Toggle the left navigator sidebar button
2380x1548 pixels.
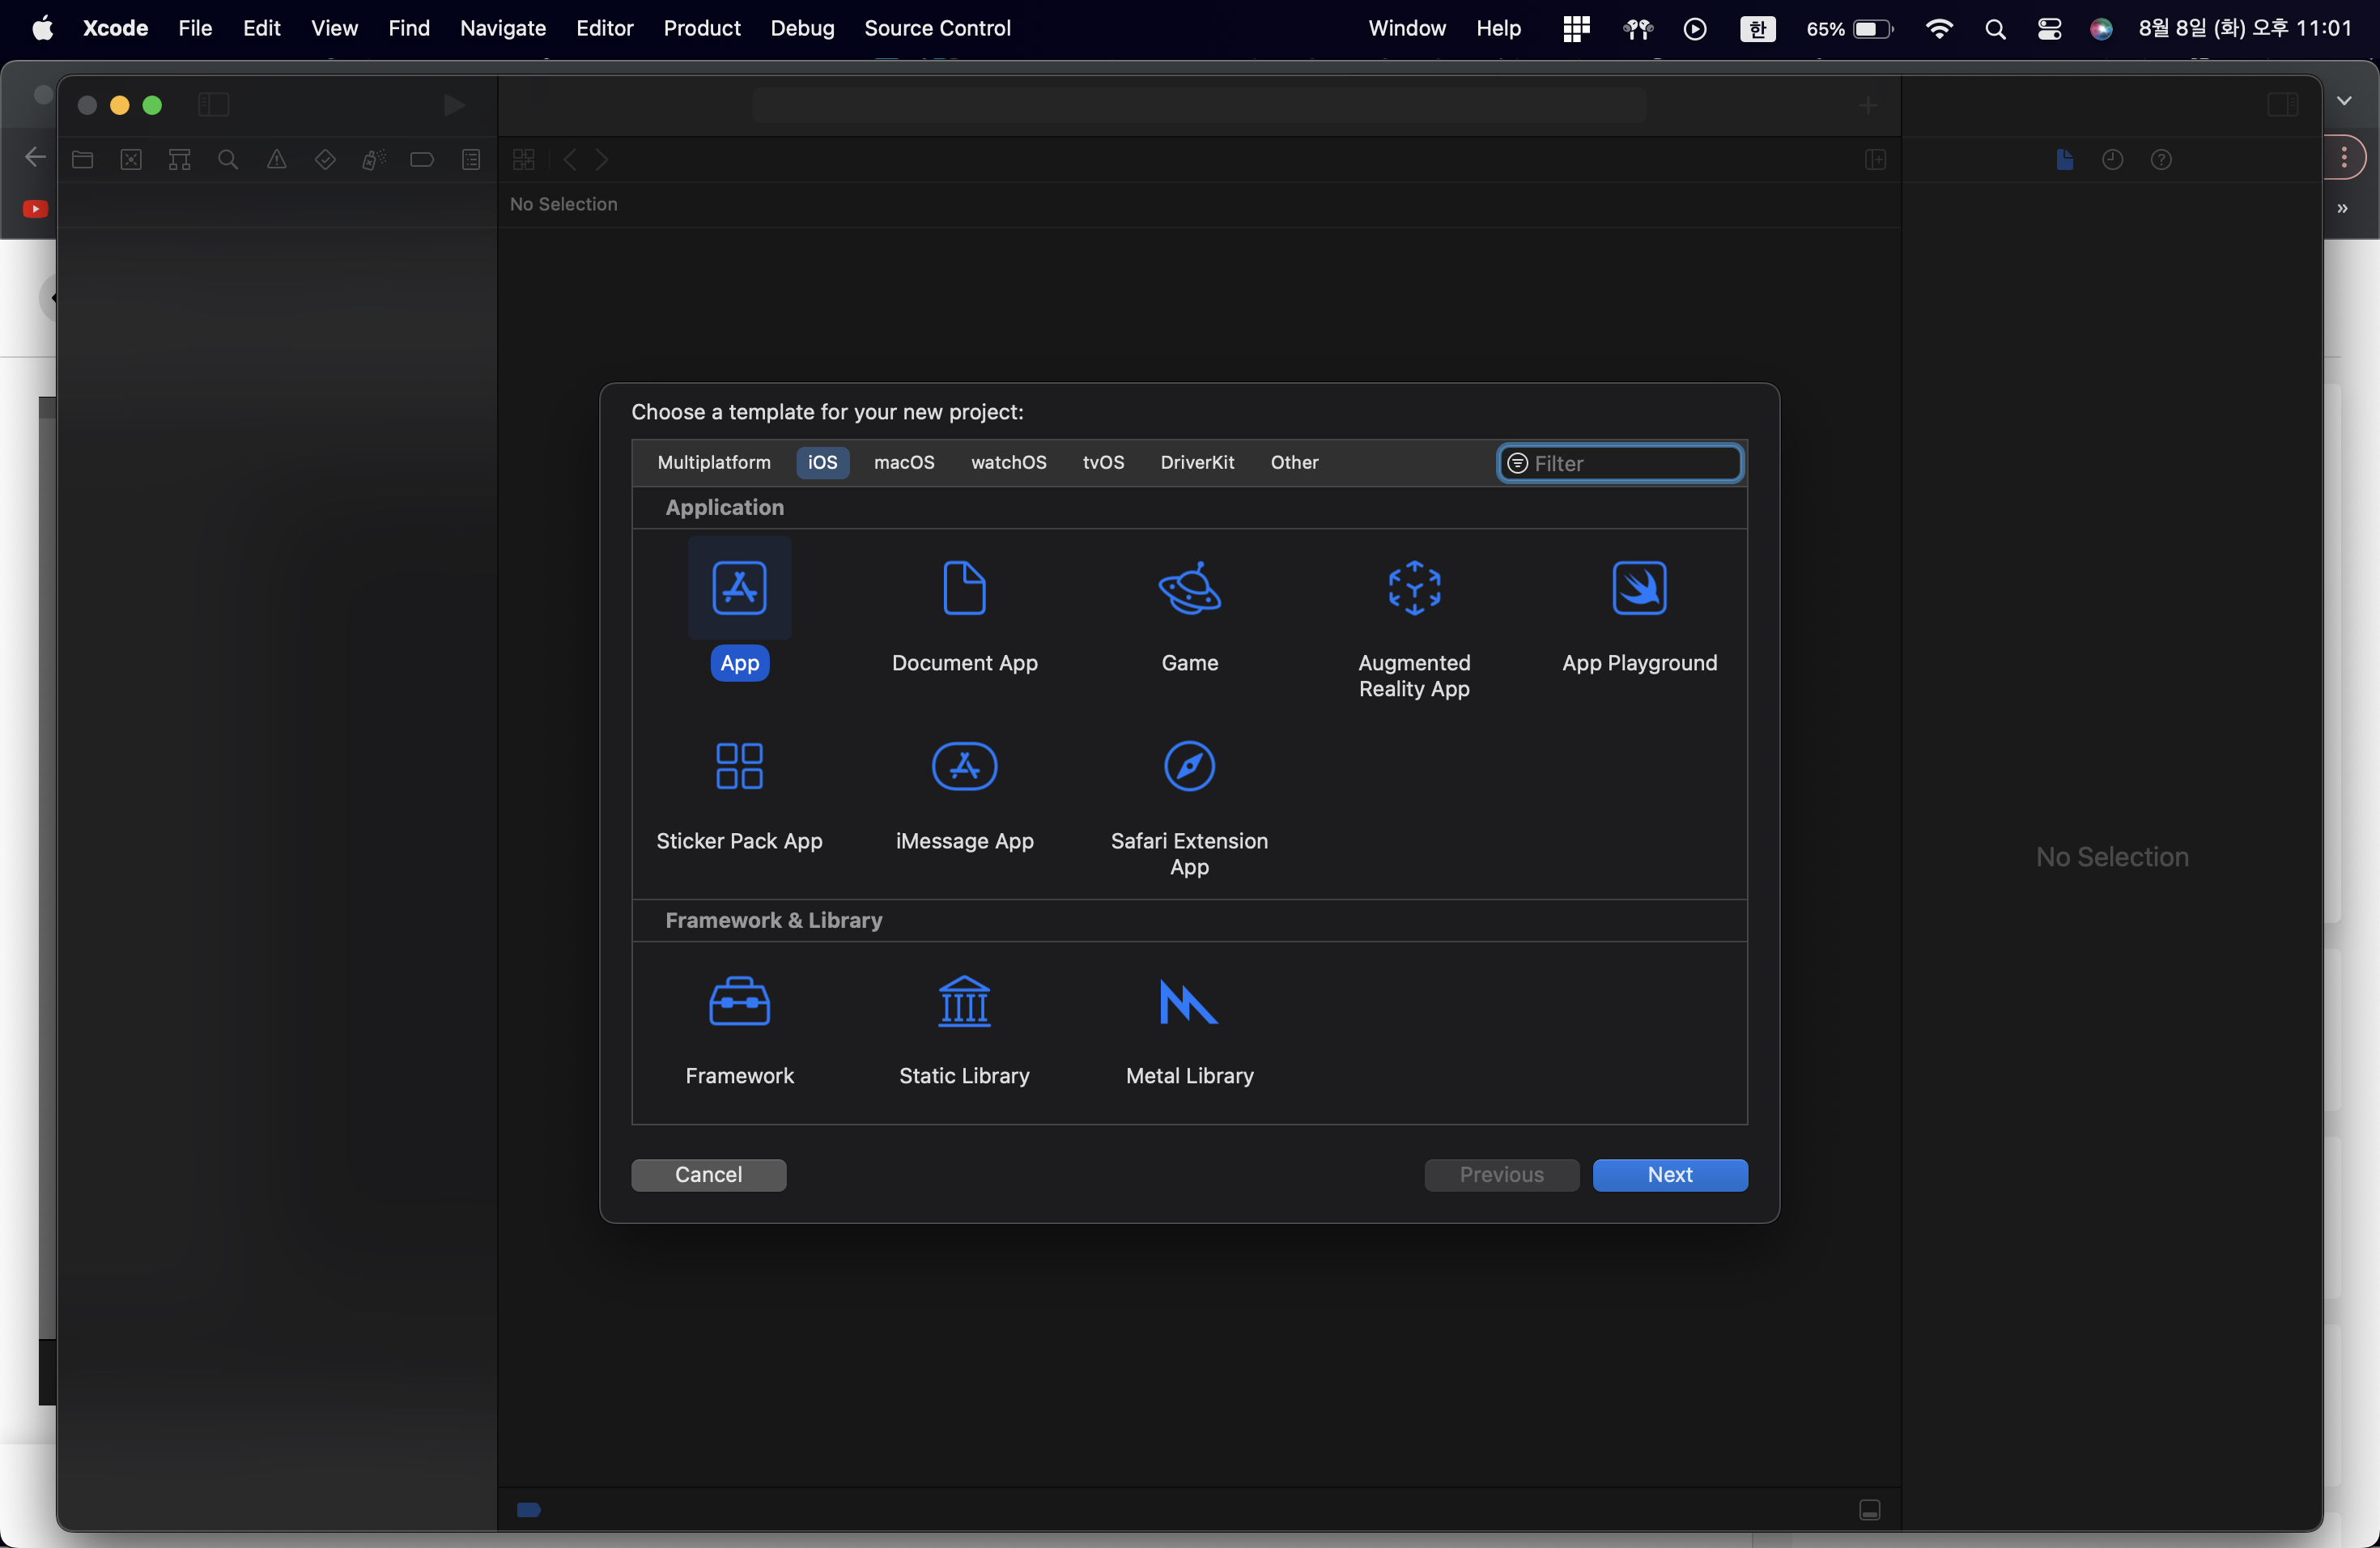coord(213,105)
